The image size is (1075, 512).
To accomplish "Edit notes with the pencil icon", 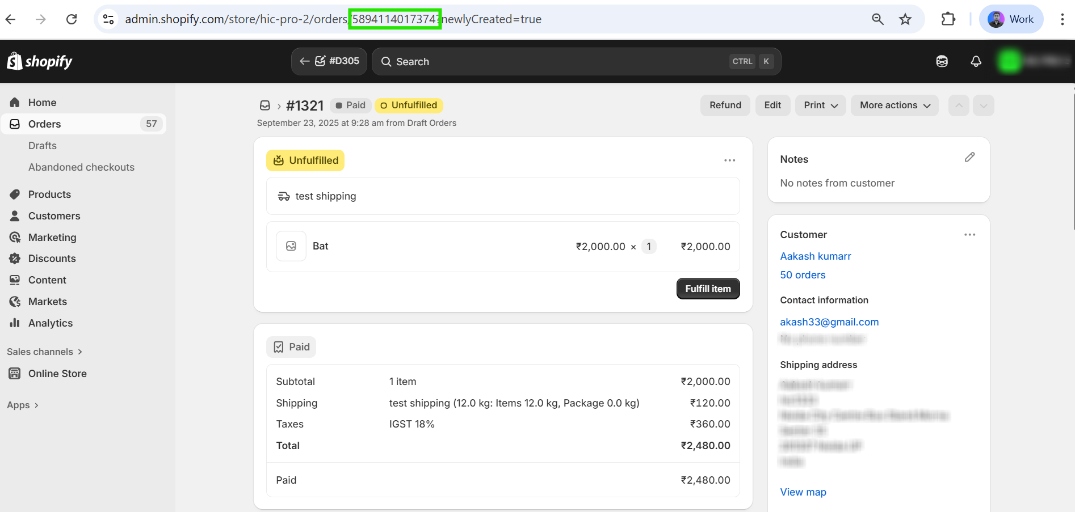I will pyautogui.click(x=969, y=158).
